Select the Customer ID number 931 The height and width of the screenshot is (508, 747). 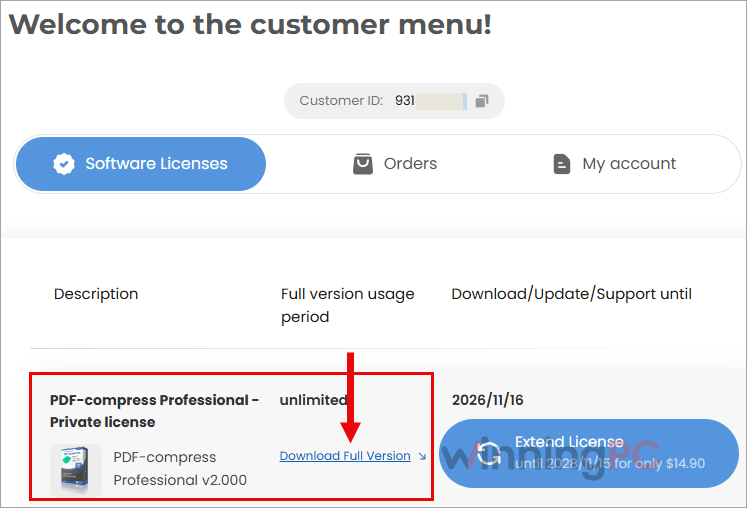point(404,101)
